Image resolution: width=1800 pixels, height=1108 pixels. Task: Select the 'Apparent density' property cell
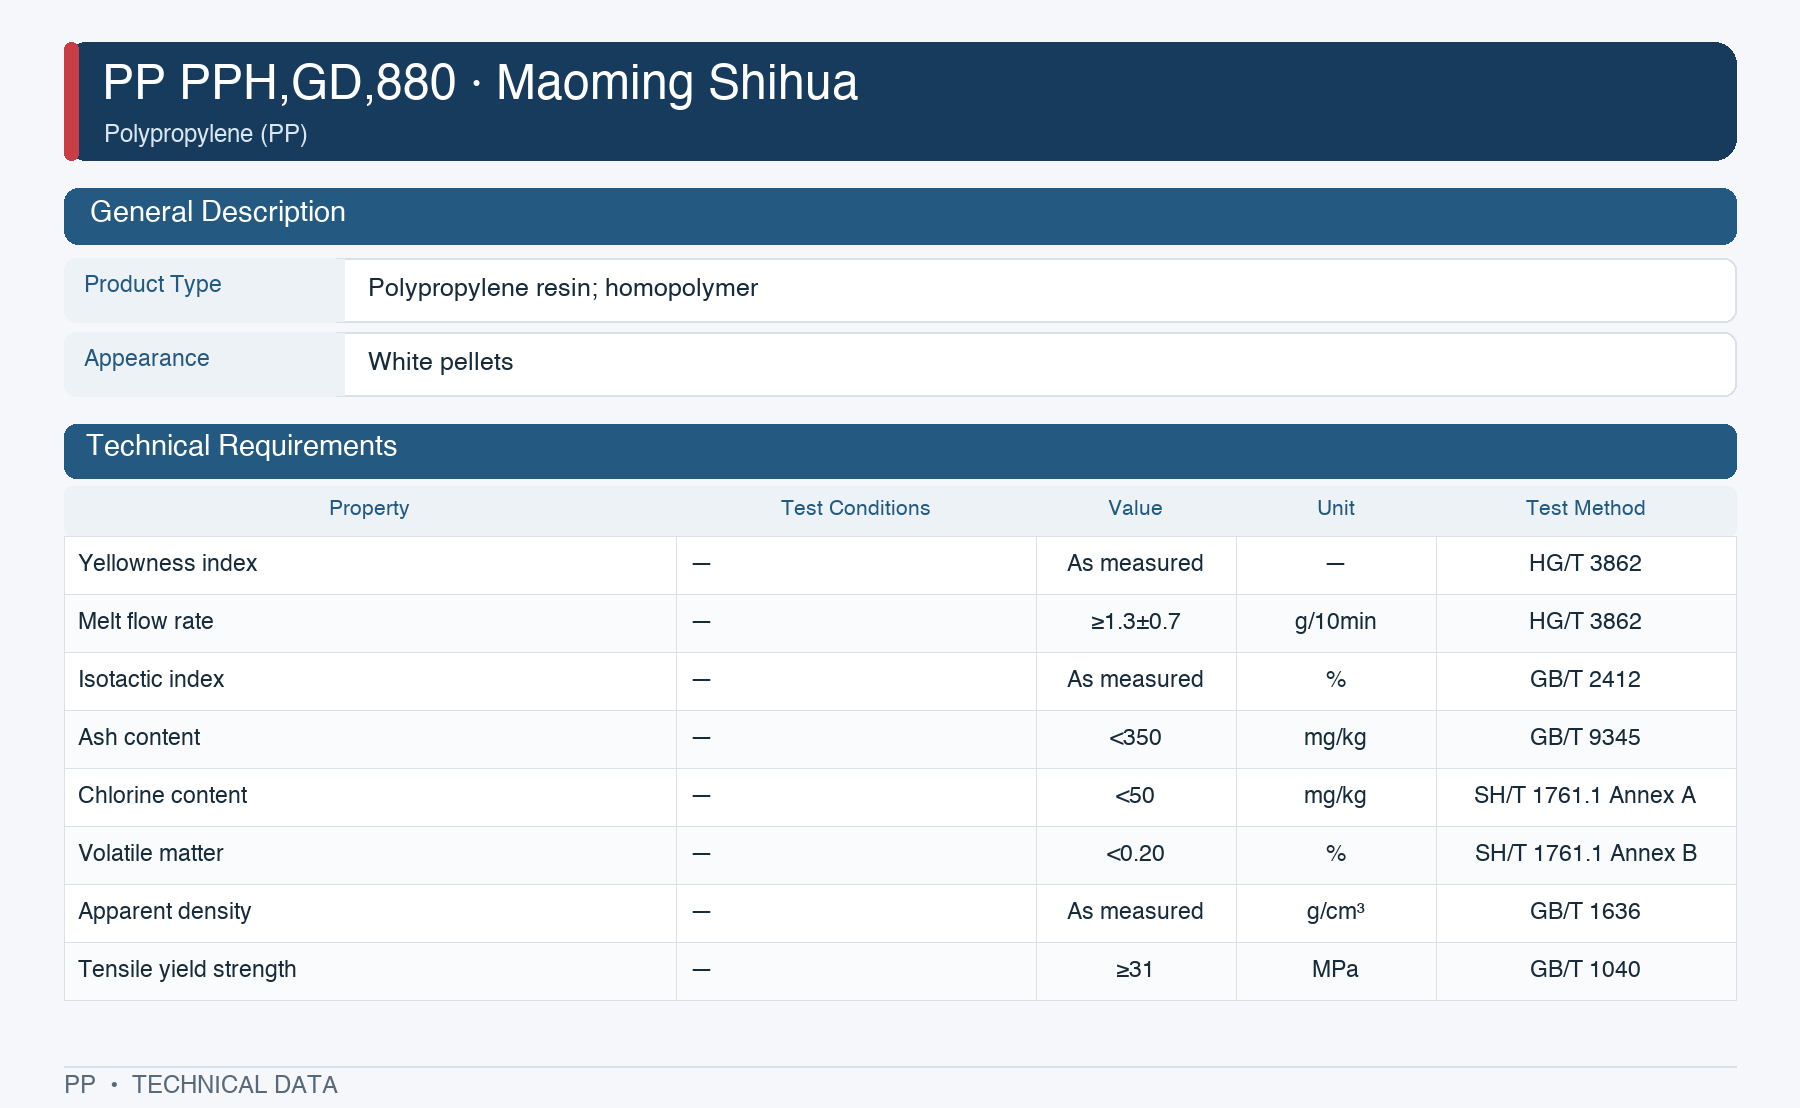click(x=370, y=913)
